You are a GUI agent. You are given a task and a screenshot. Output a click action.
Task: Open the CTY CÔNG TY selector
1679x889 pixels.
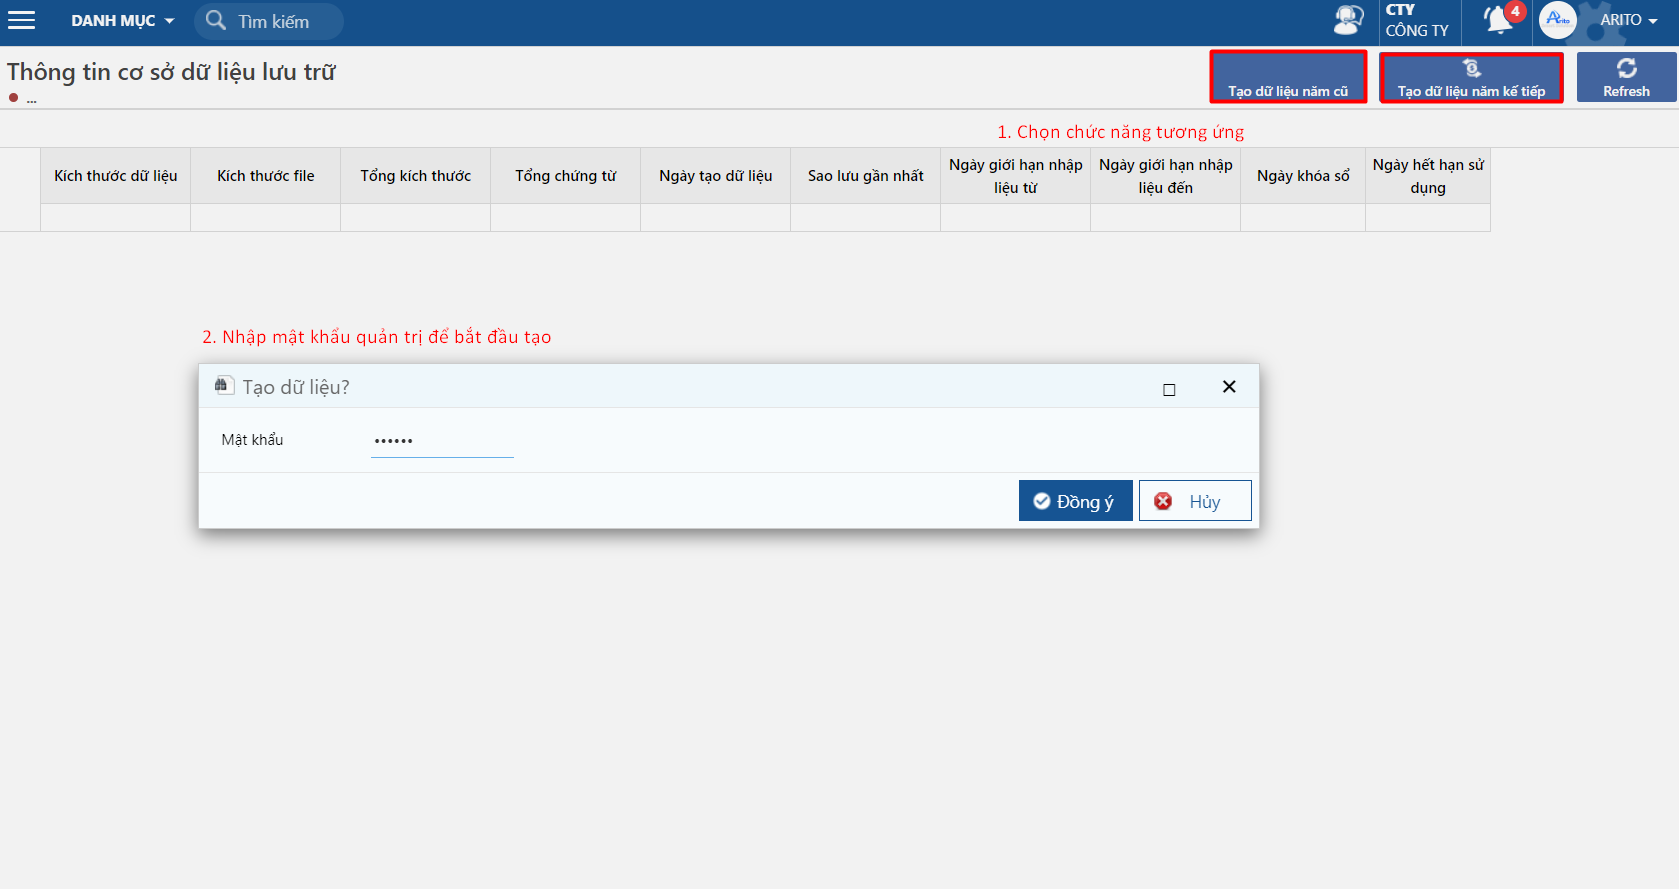pyautogui.click(x=1417, y=21)
